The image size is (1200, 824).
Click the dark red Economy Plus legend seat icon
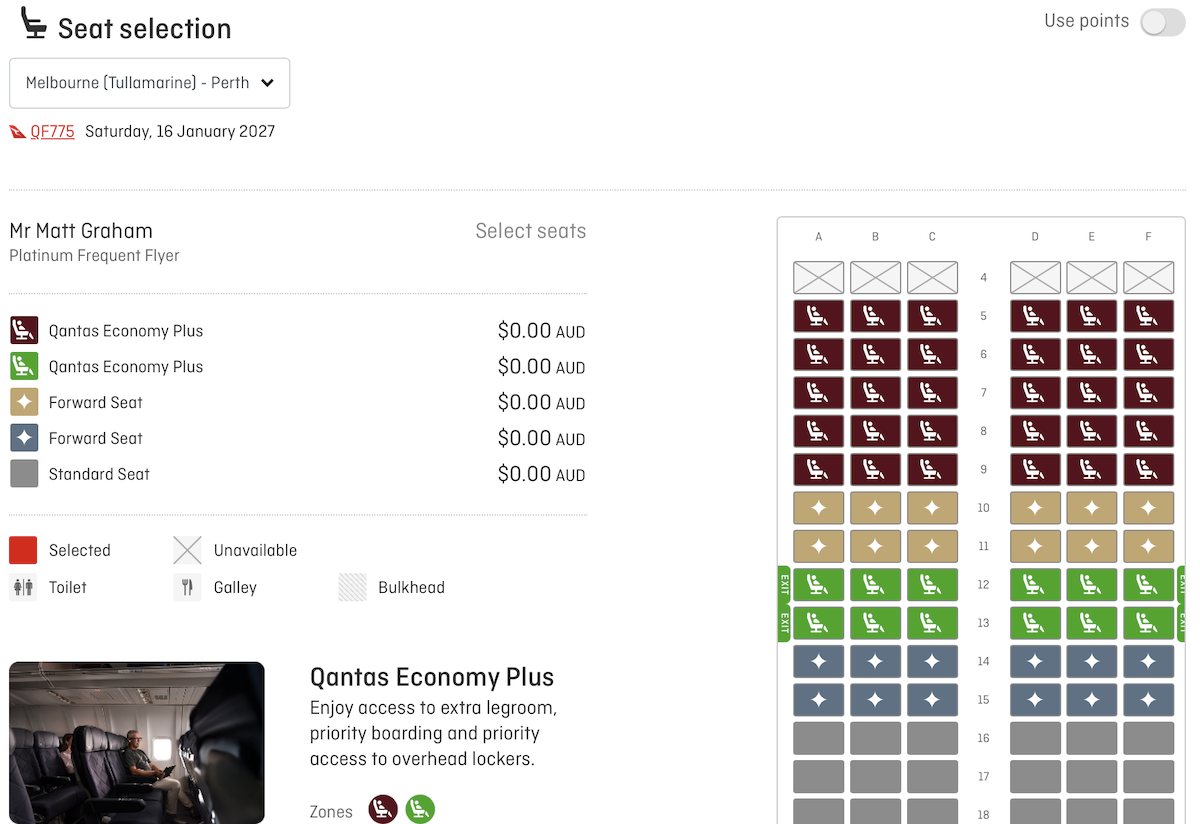23,330
